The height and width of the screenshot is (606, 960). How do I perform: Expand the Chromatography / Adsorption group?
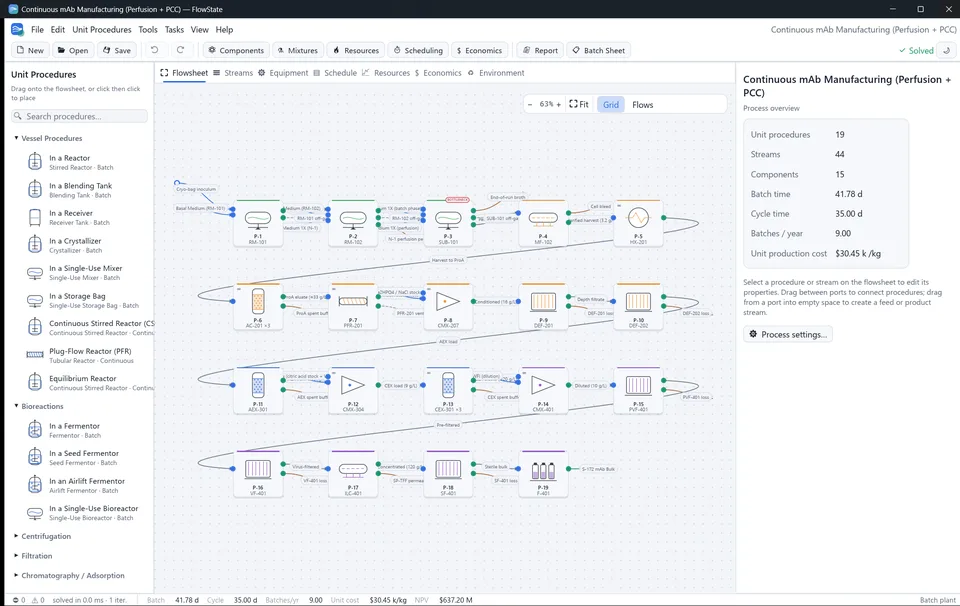tap(69, 575)
